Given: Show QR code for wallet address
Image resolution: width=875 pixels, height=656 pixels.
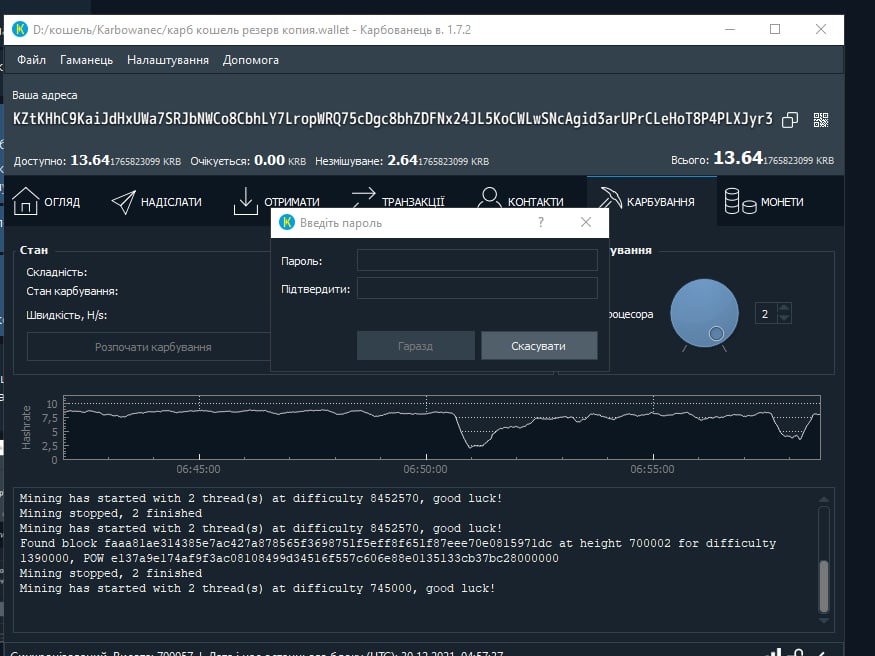Looking at the screenshot, I should tap(821, 120).
